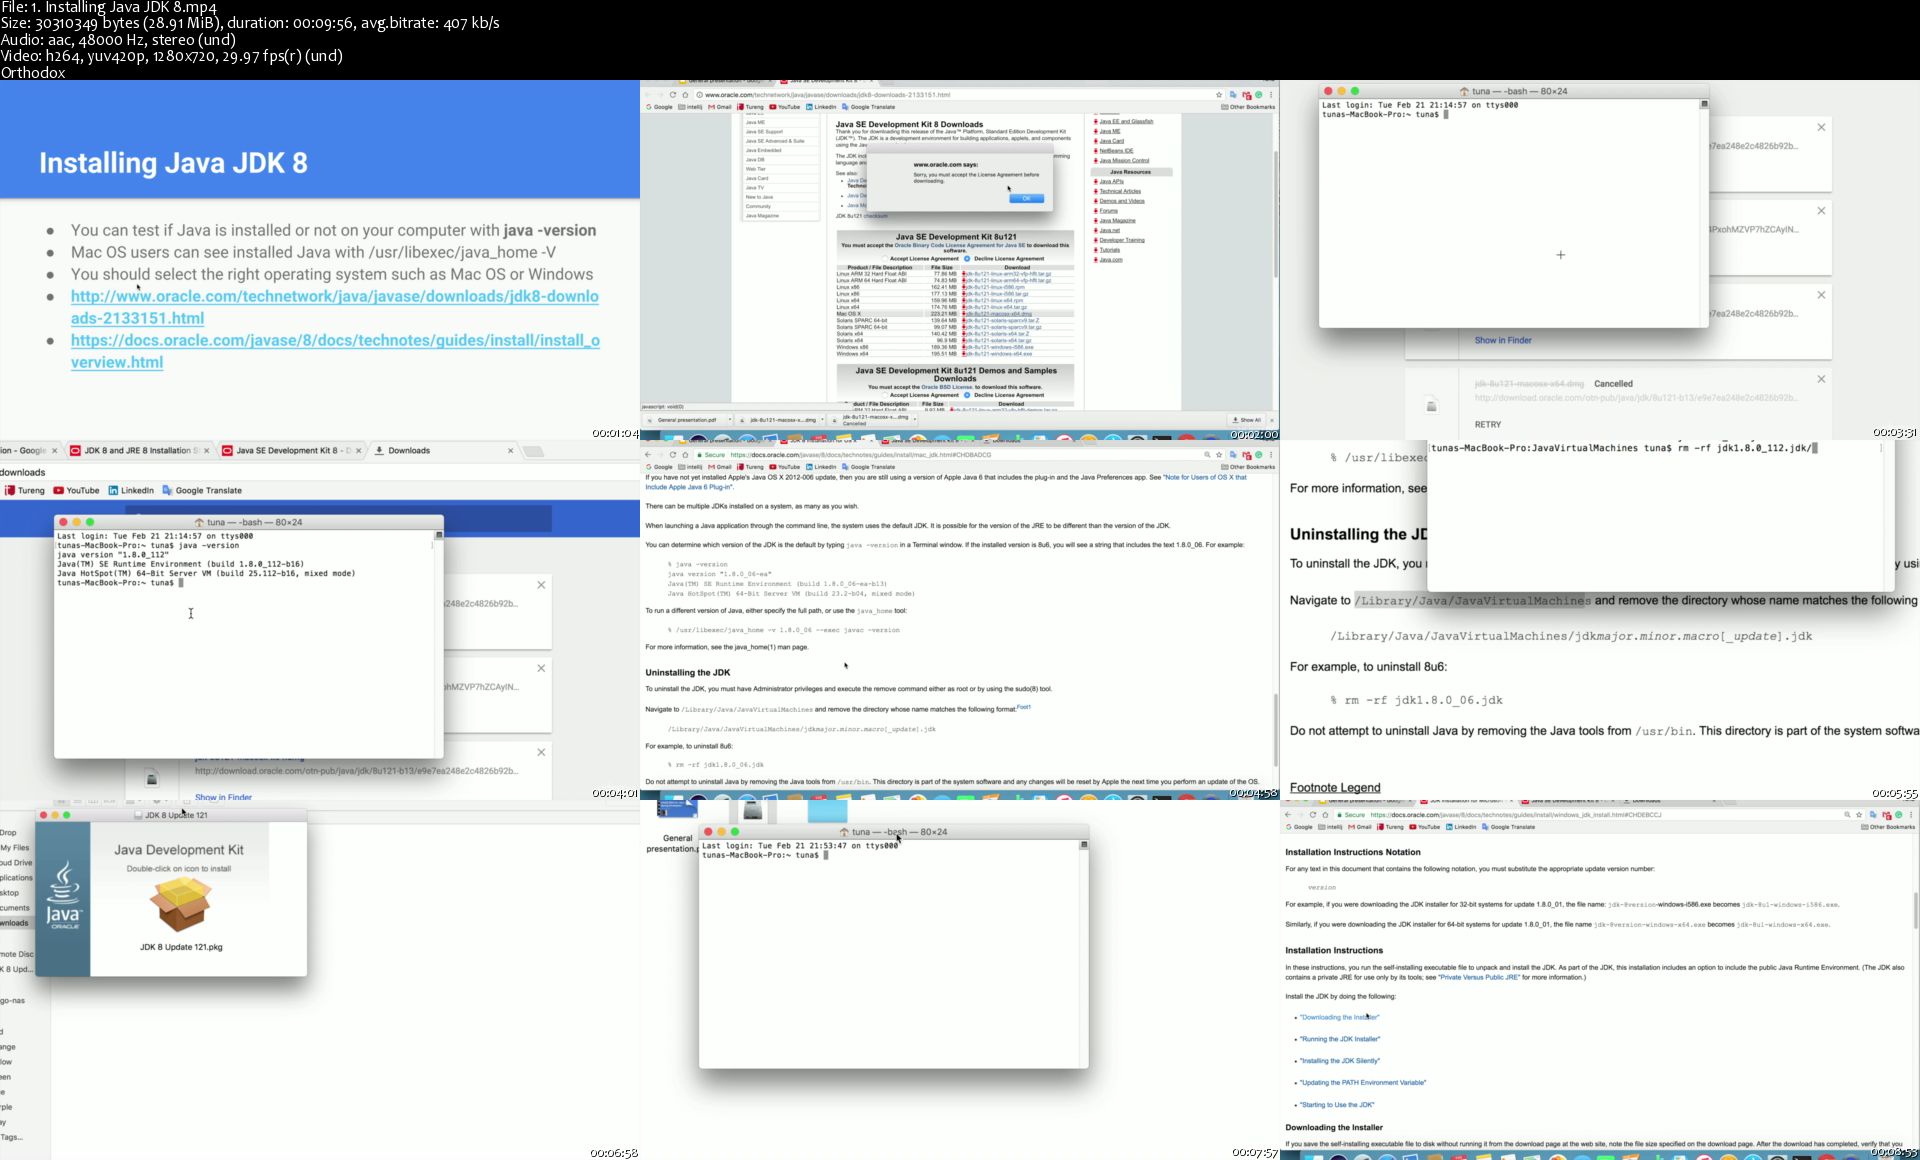Click reload icon on the oracle.com downloads page
Image resolution: width=1920 pixels, height=1160 pixels.
click(673, 95)
